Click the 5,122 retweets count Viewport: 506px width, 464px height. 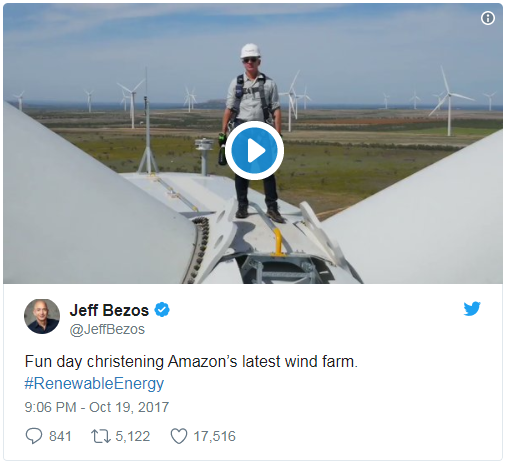pyautogui.click(x=133, y=436)
